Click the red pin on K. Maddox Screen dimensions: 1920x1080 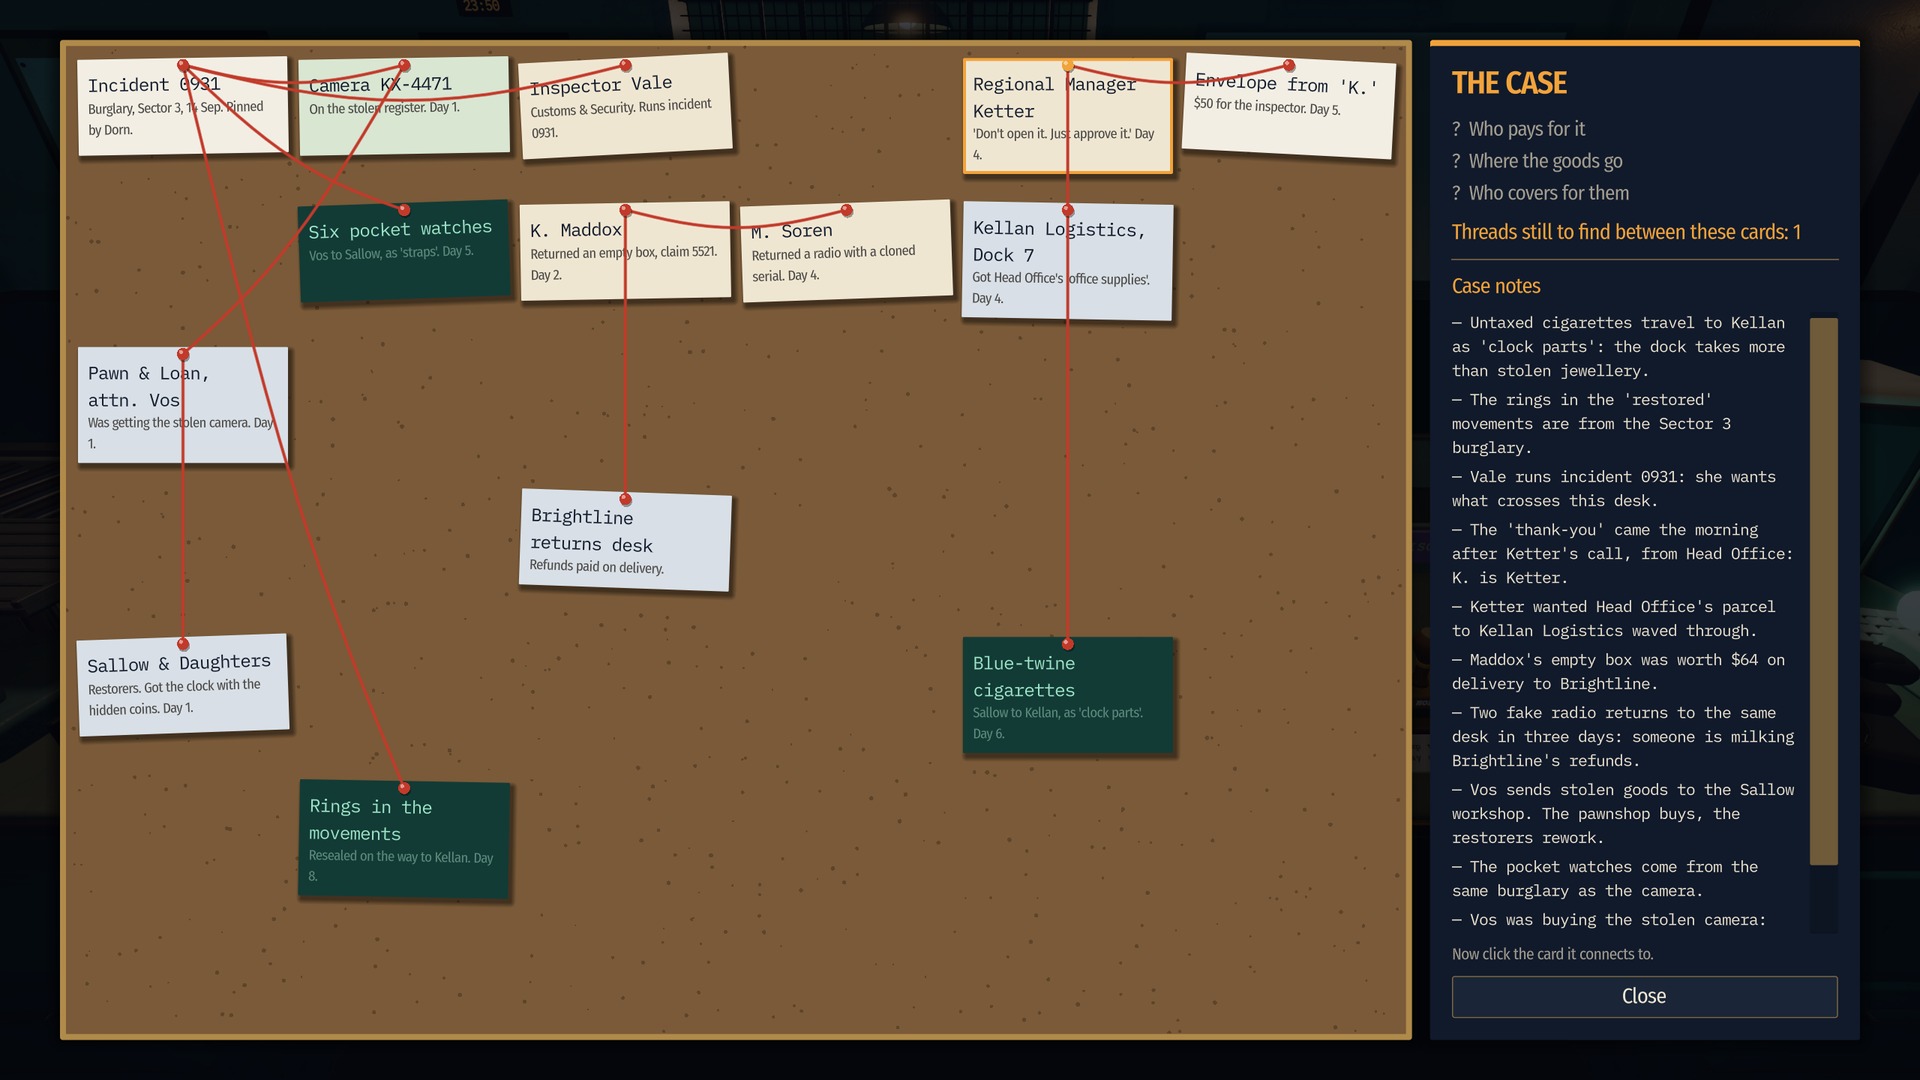click(x=625, y=210)
